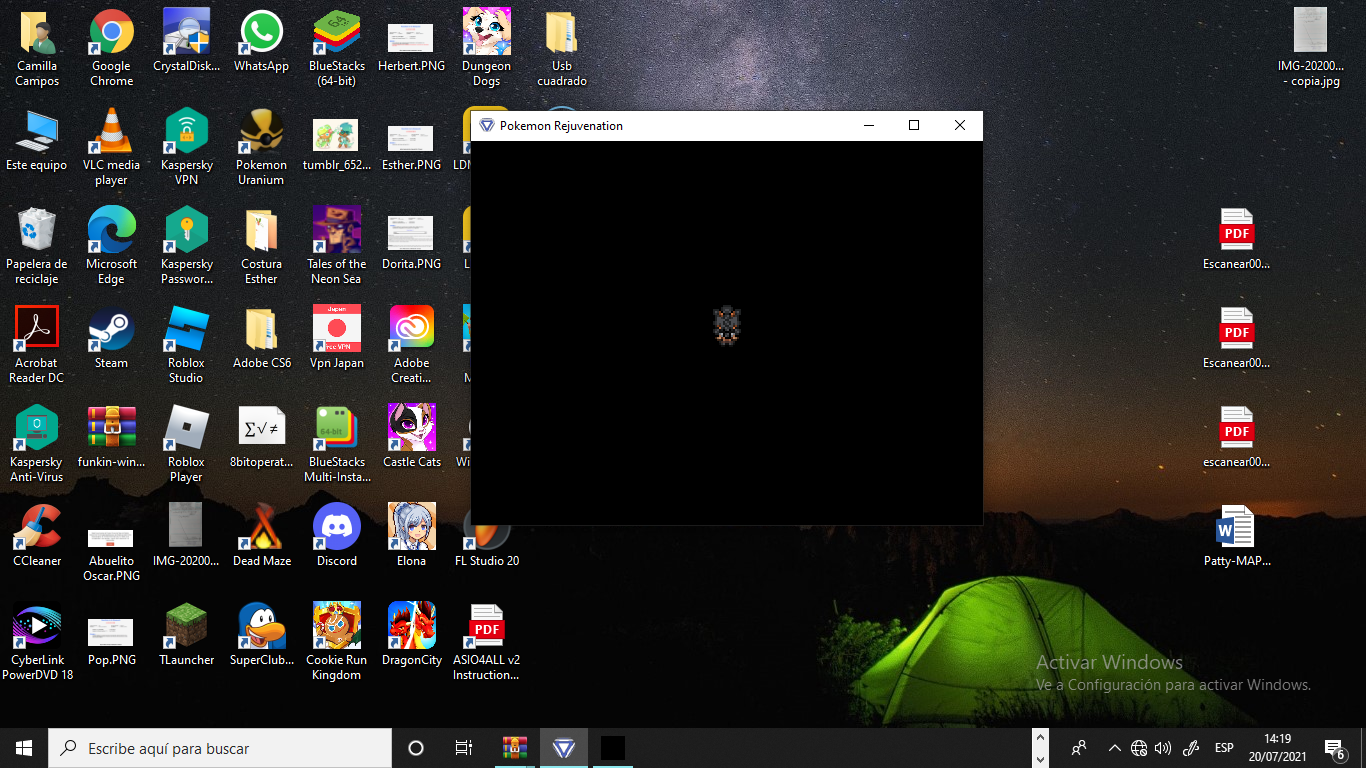The width and height of the screenshot is (1366, 768).
Task: Launch Elona desktop shortcut
Action: [411, 528]
